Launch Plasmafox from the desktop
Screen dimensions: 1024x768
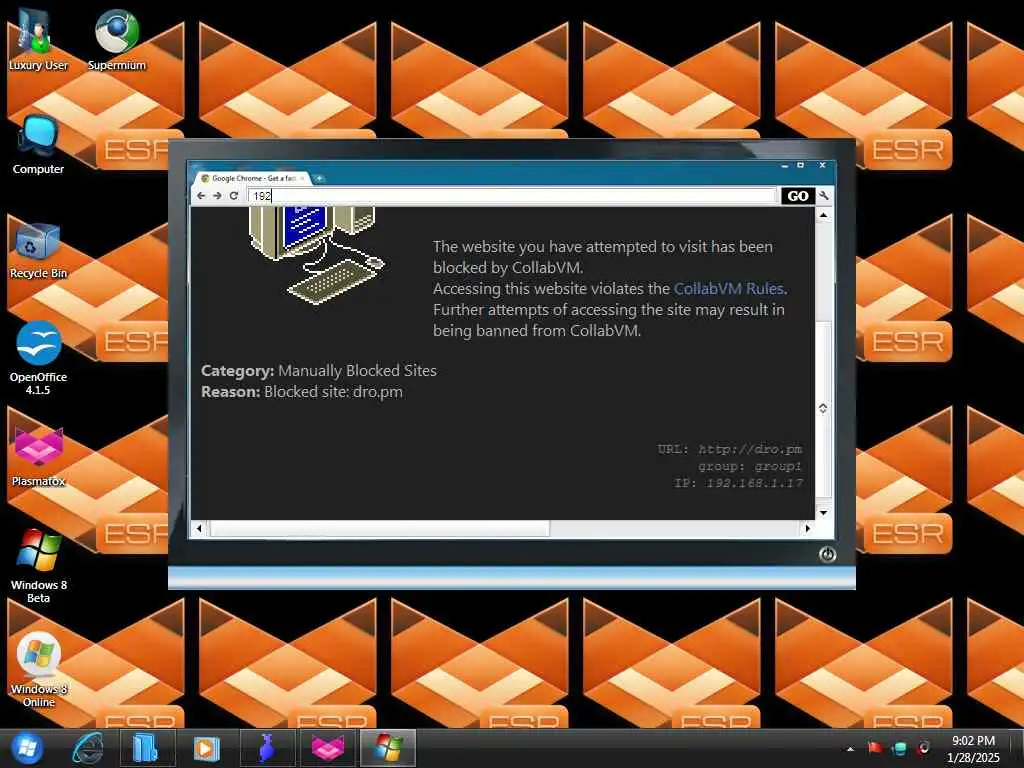[x=38, y=457]
